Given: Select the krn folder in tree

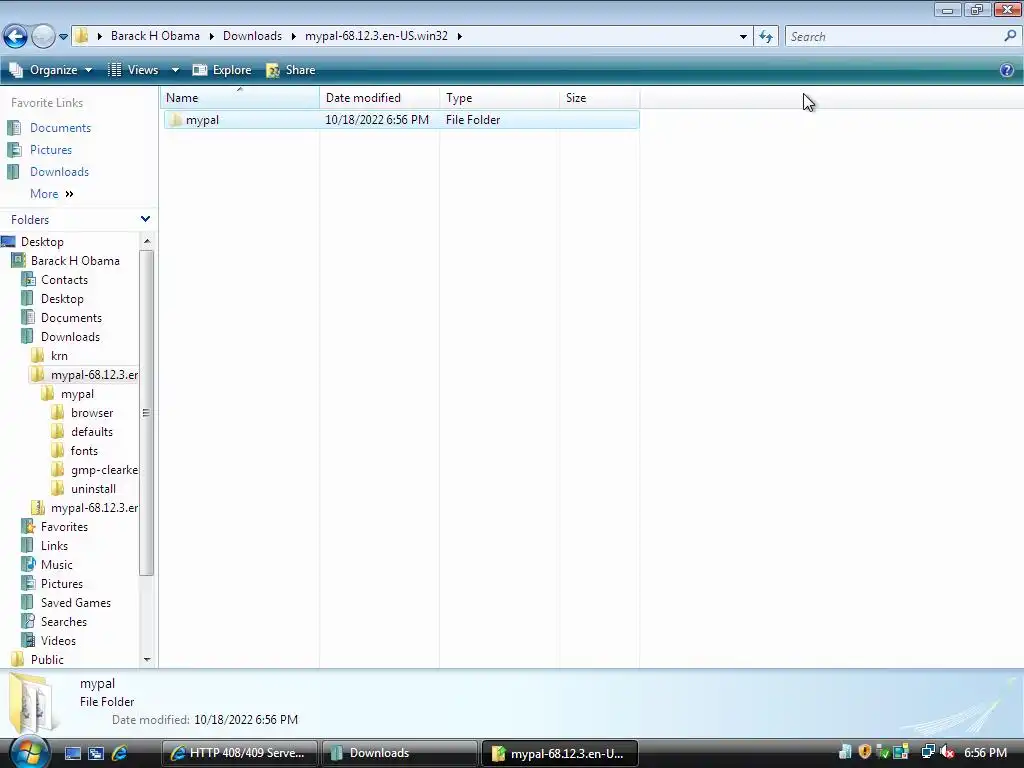Looking at the screenshot, I should [x=59, y=356].
